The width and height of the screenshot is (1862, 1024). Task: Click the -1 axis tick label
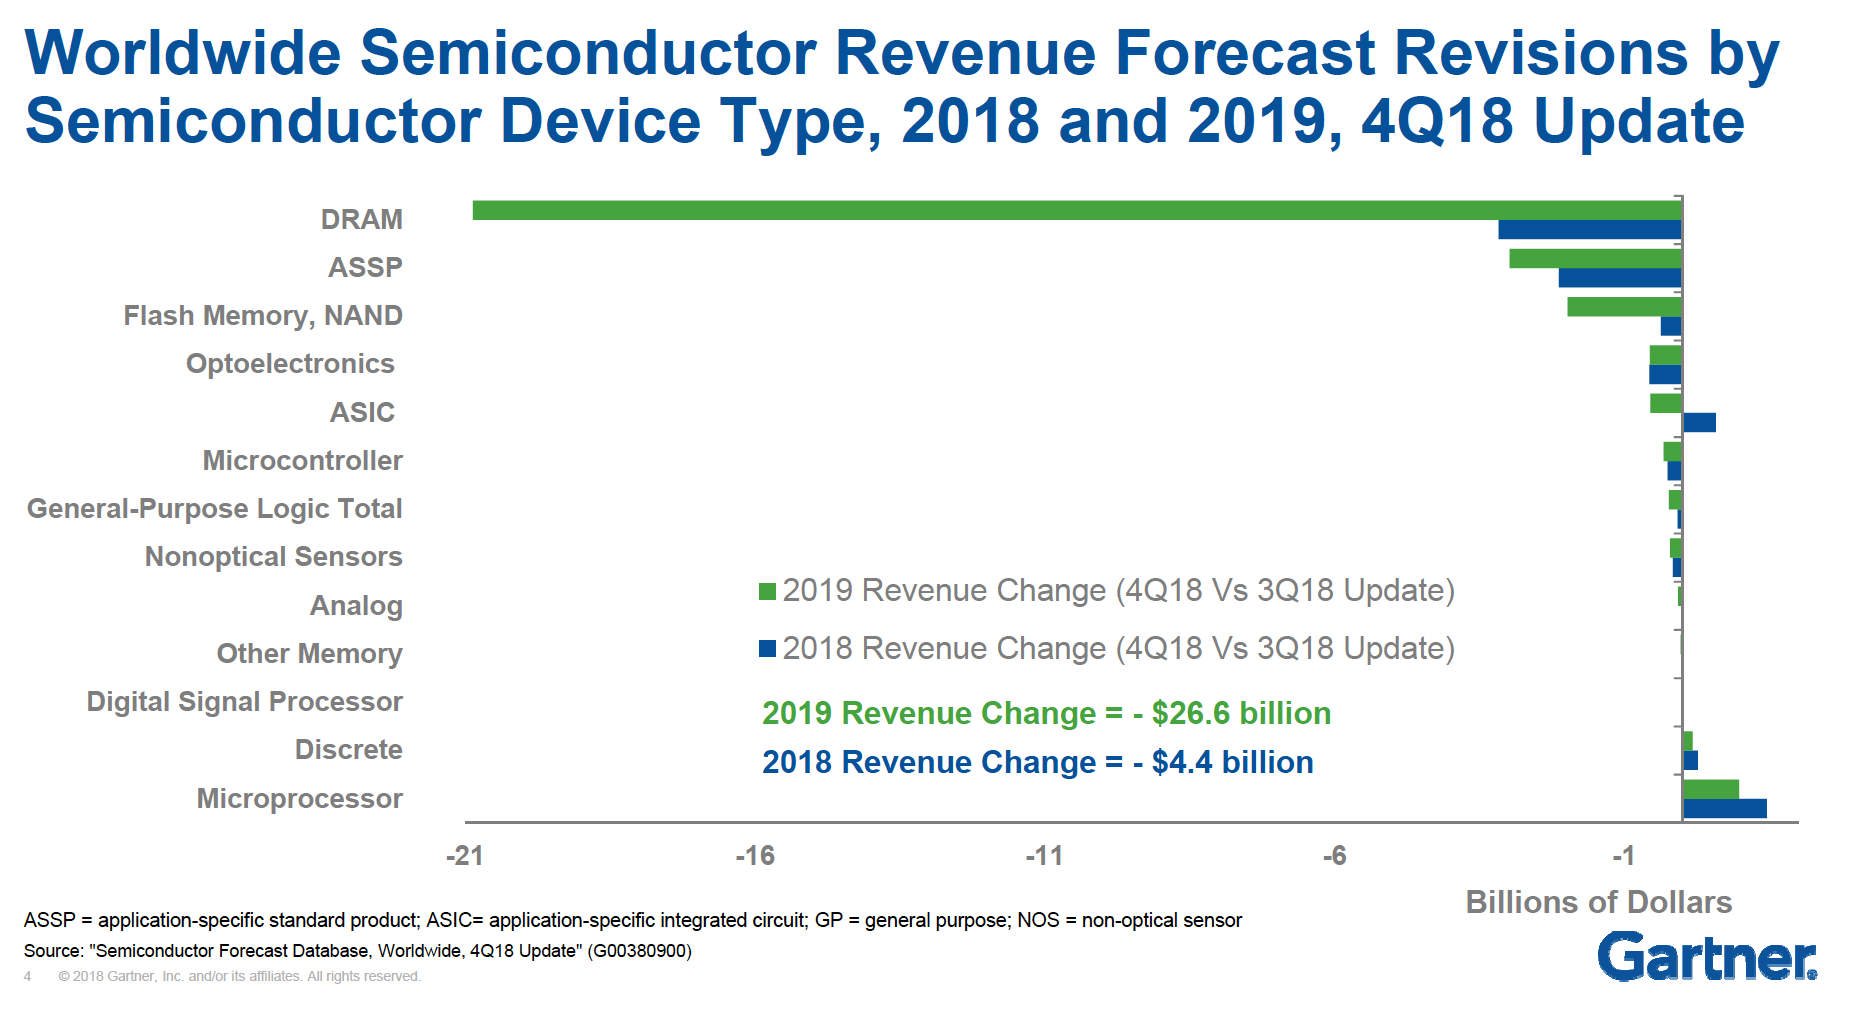(1623, 856)
